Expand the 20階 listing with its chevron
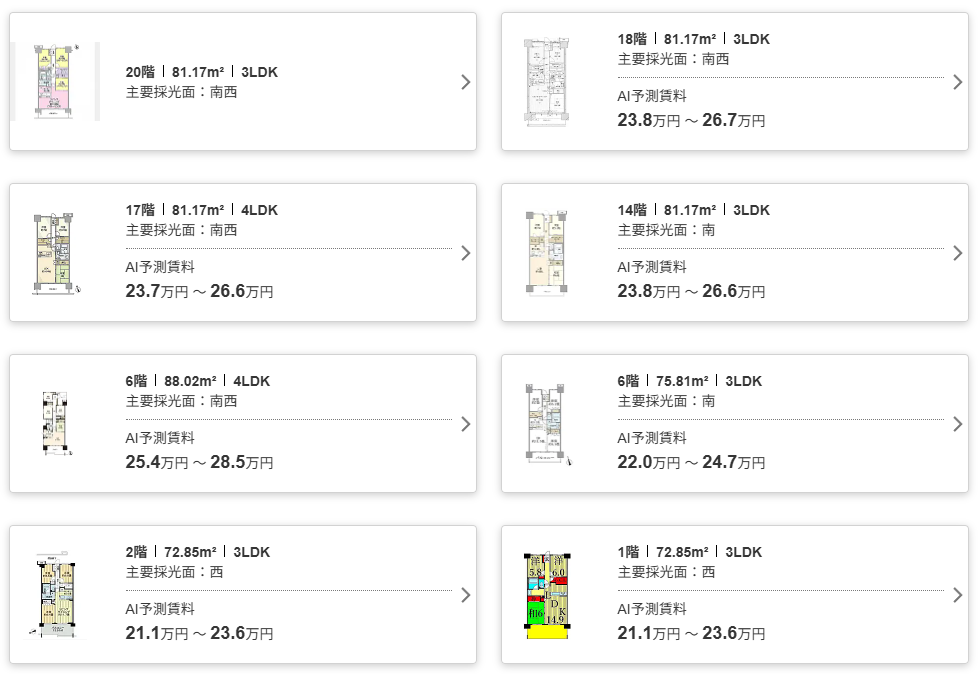 (465, 82)
